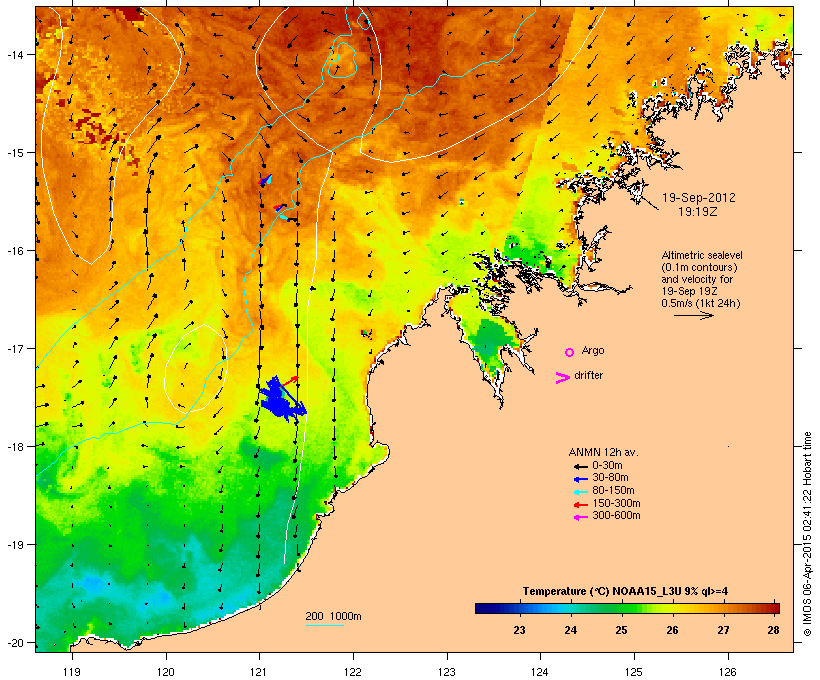Click the 0.5m/s velocity scale arrow
The image size is (820, 680).
coord(693,315)
